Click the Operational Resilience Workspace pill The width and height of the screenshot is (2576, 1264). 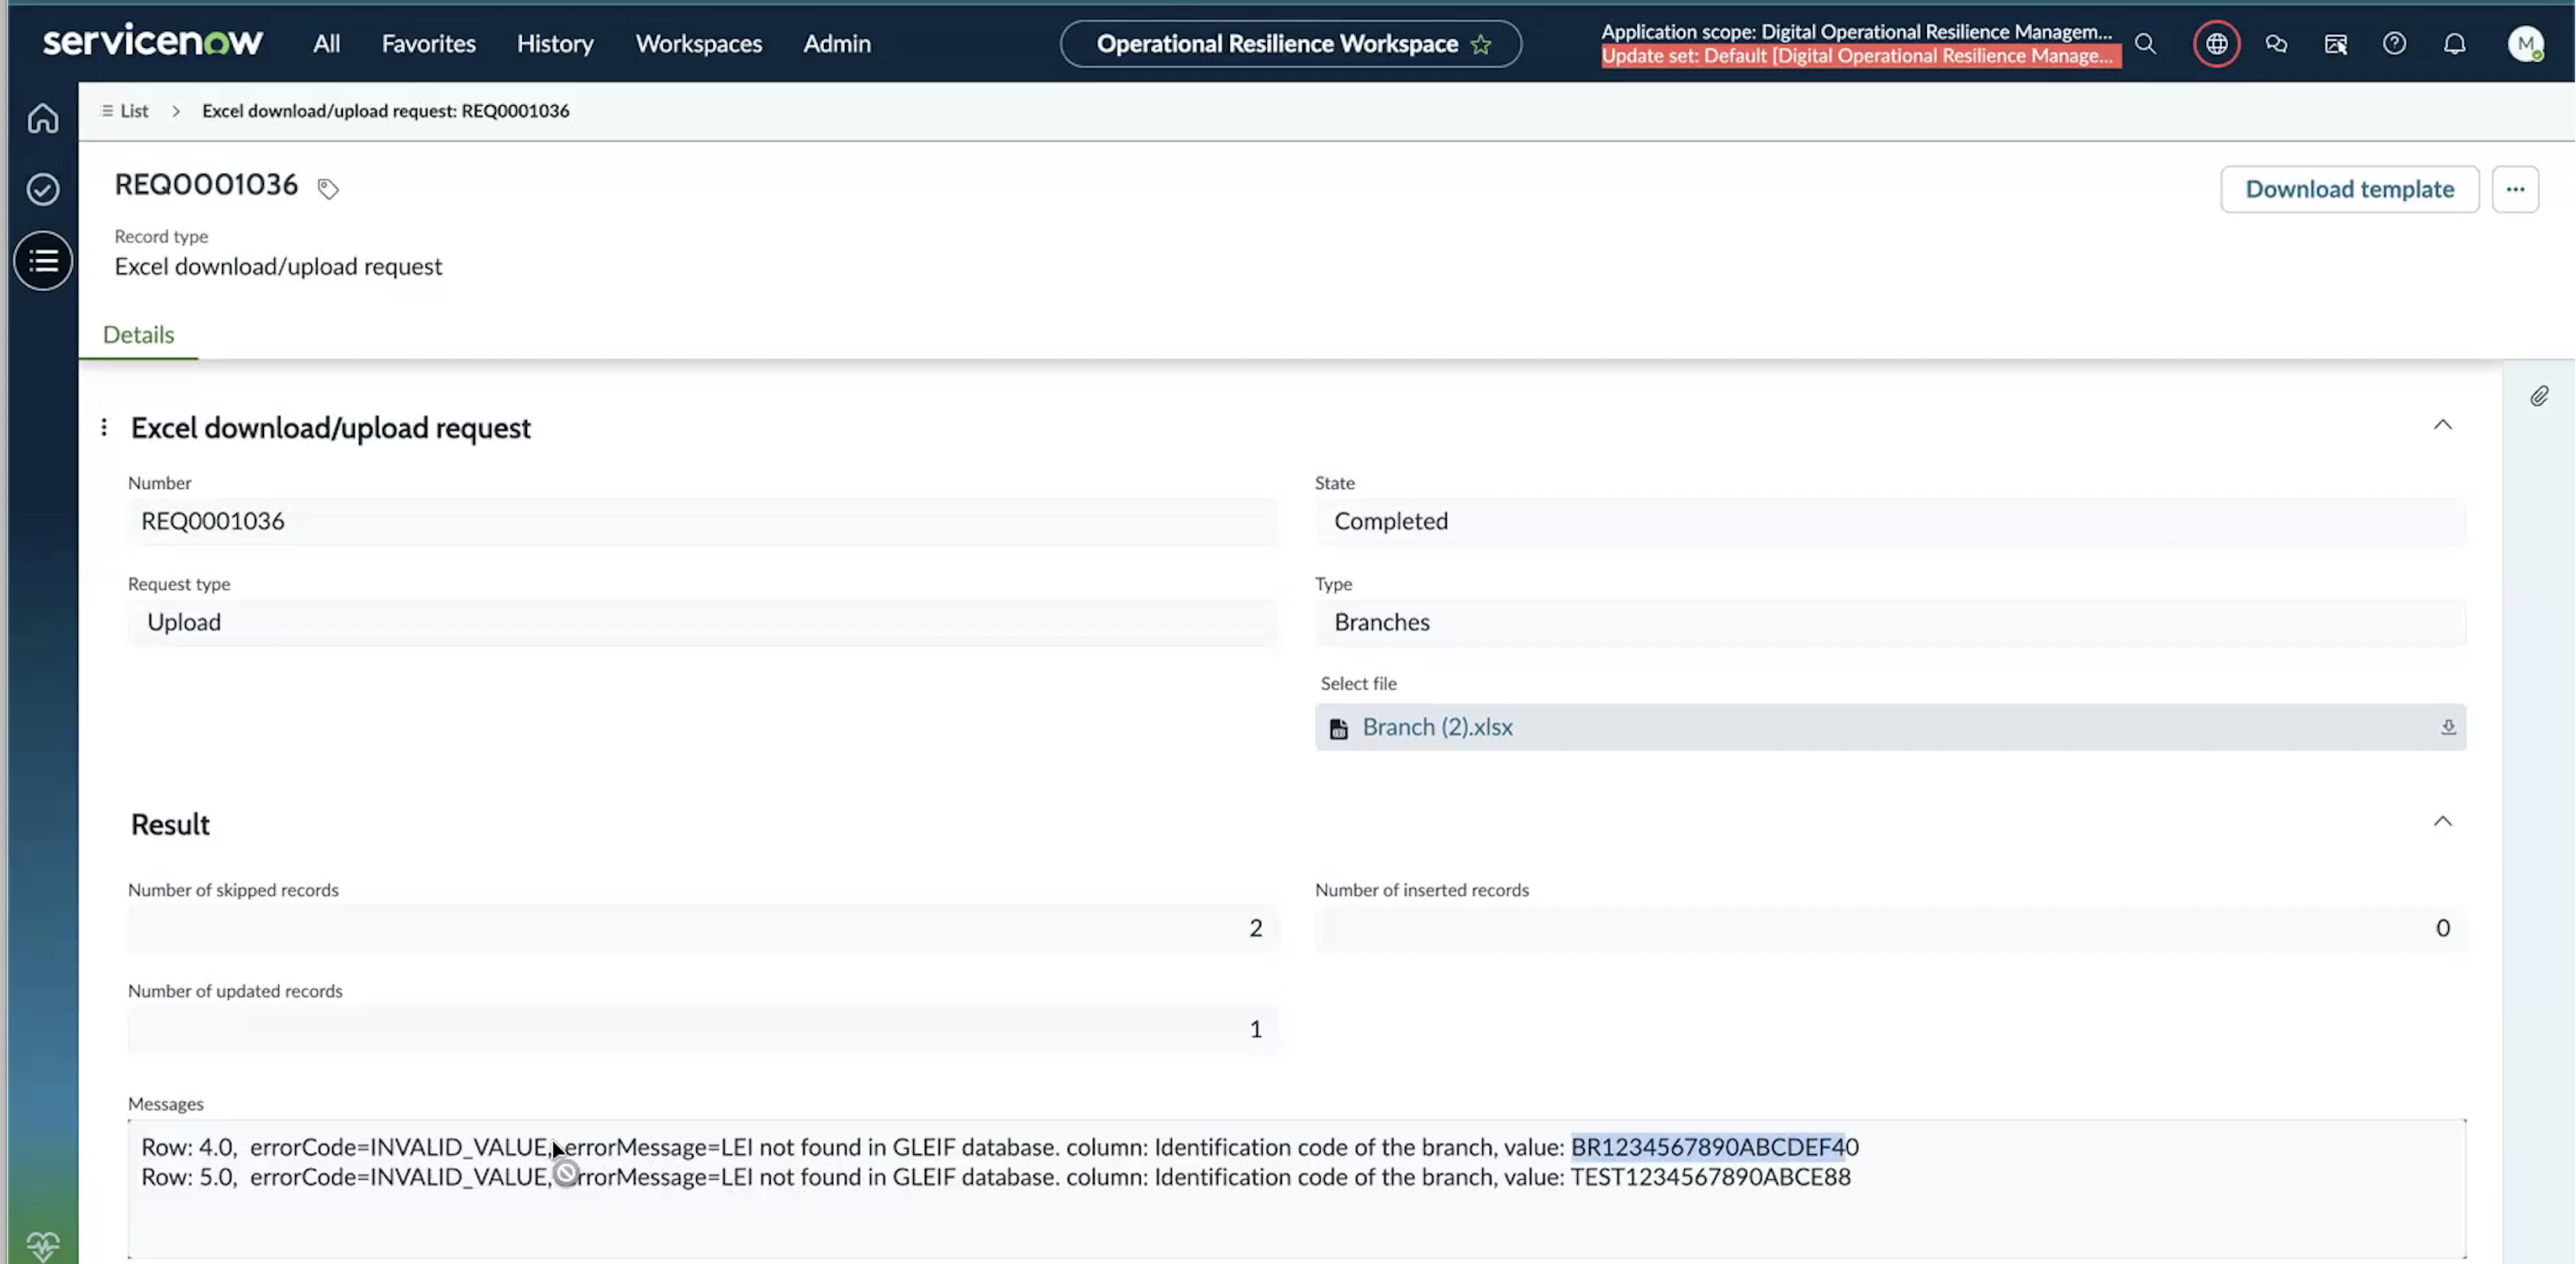(x=1291, y=44)
